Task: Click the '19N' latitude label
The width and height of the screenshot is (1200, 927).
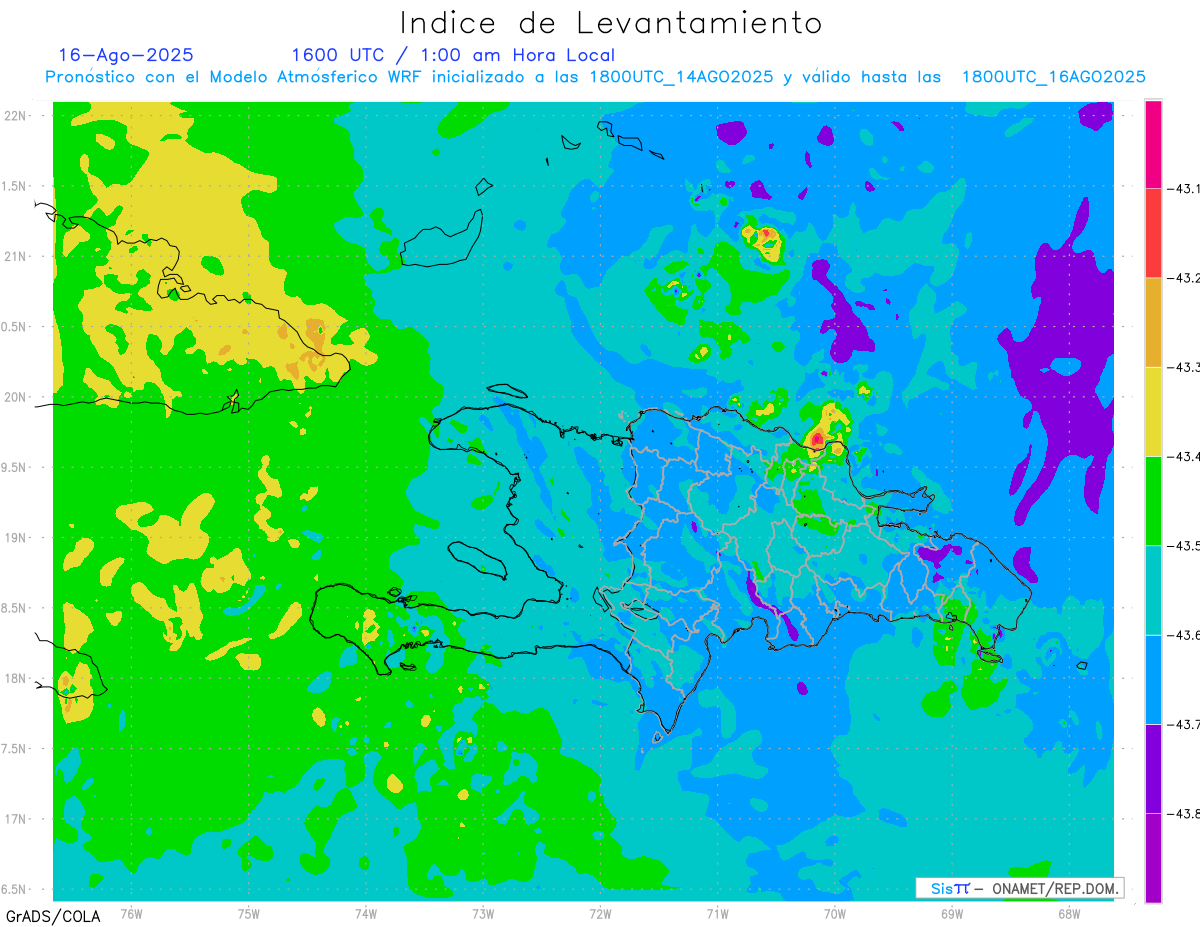Action: pyautogui.click(x=17, y=538)
